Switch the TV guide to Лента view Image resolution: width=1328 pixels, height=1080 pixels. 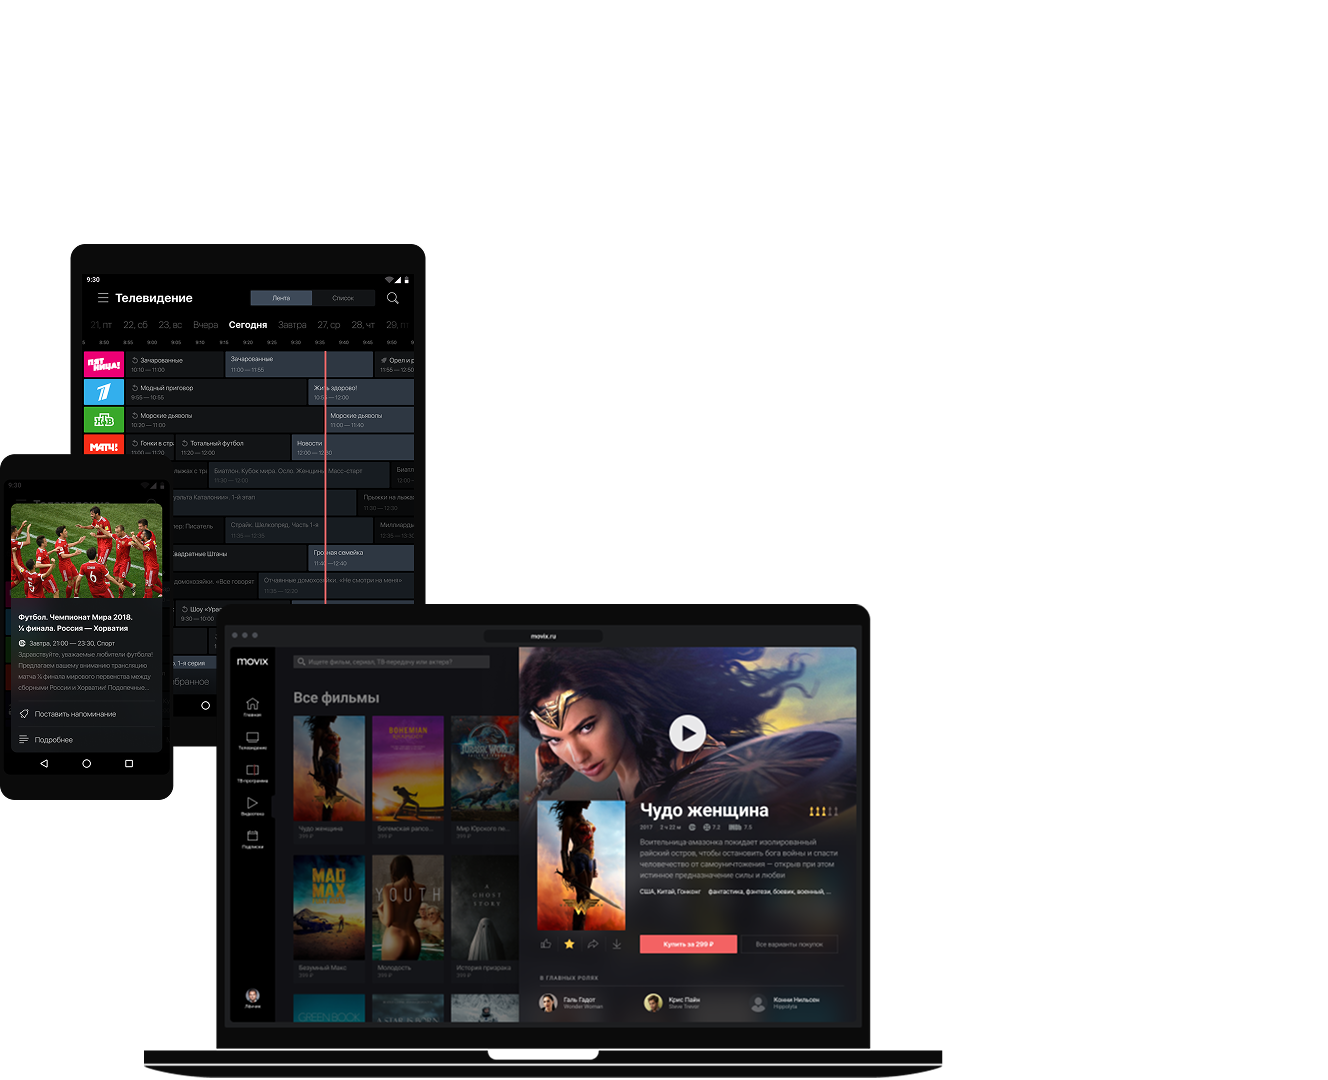point(281,298)
